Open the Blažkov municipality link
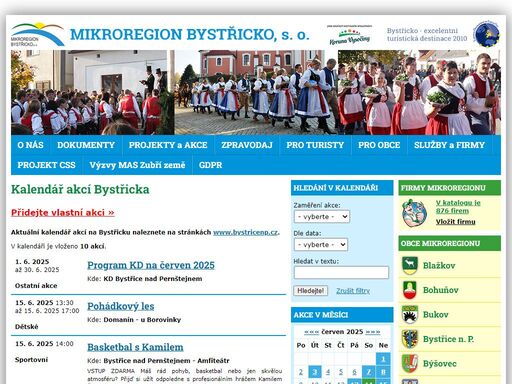 pos(439,266)
